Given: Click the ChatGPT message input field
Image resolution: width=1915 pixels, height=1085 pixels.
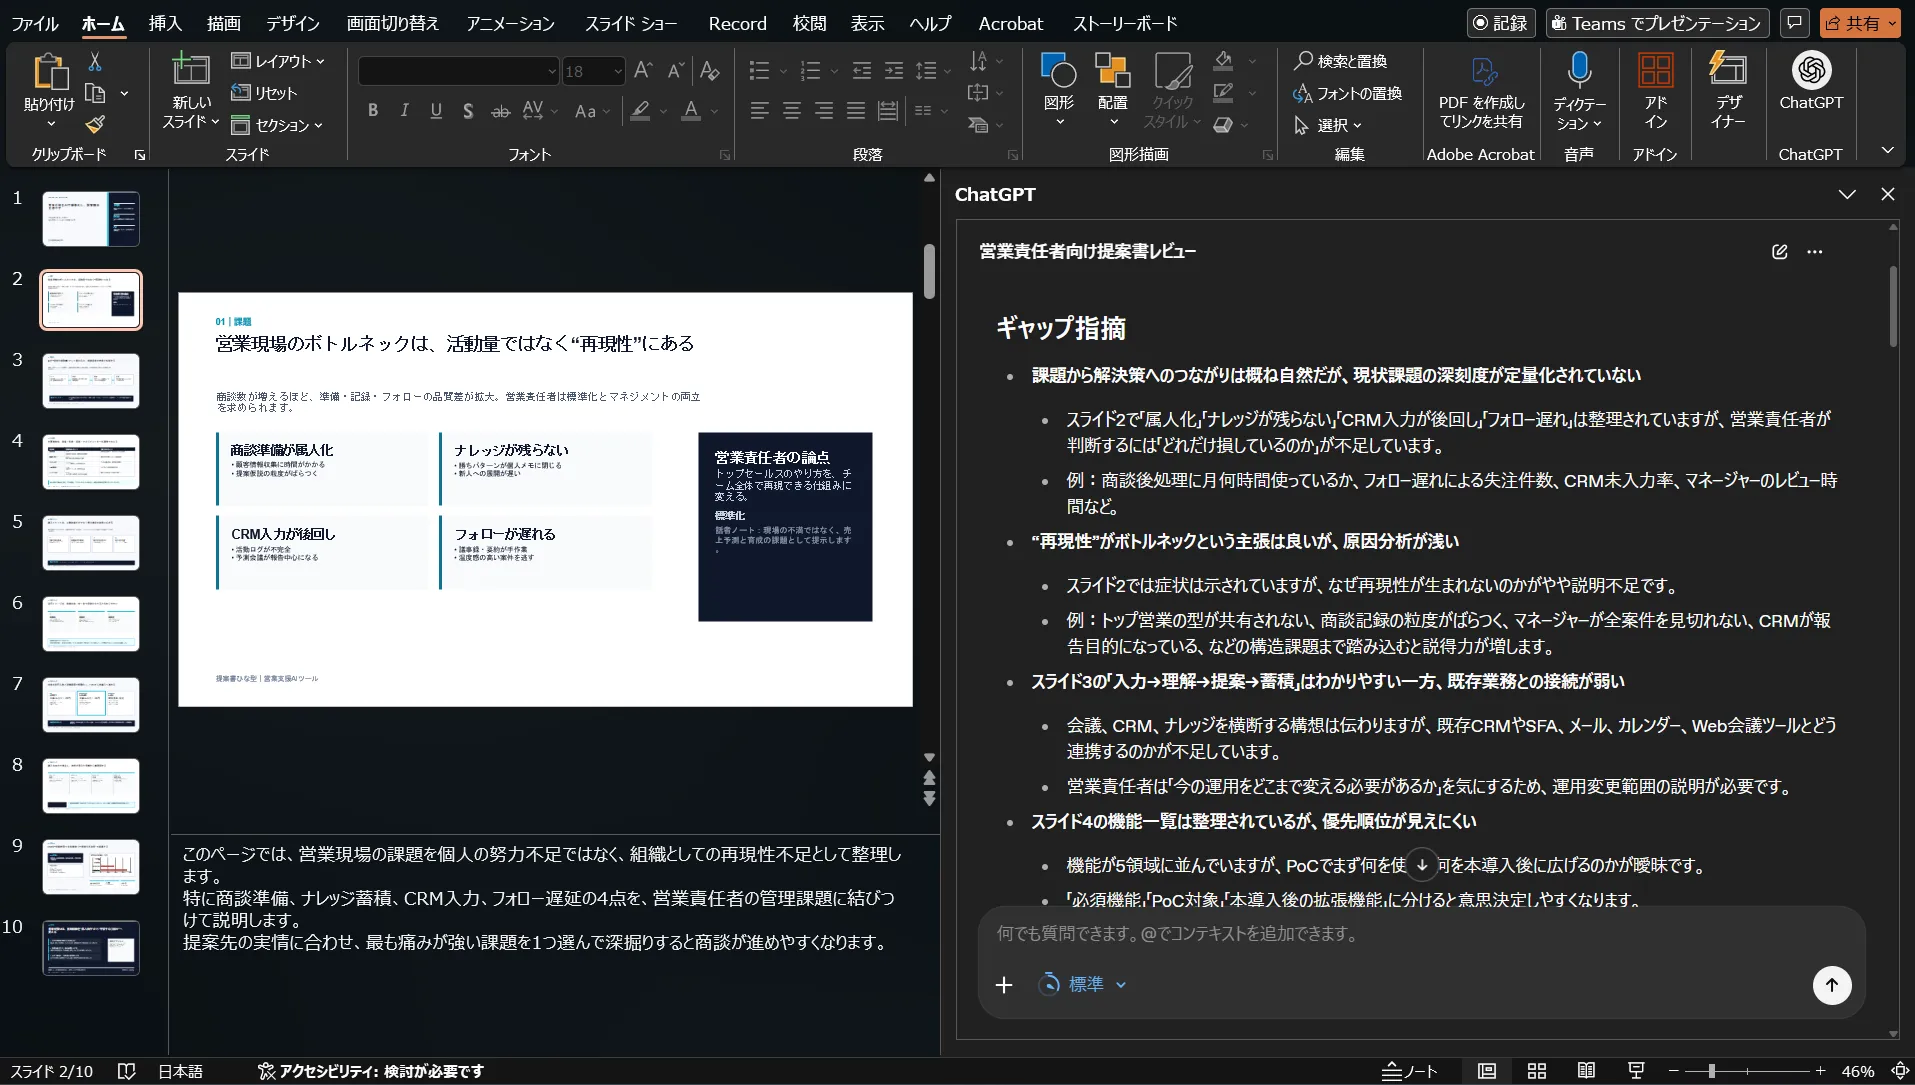Looking at the screenshot, I should (x=1421, y=934).
